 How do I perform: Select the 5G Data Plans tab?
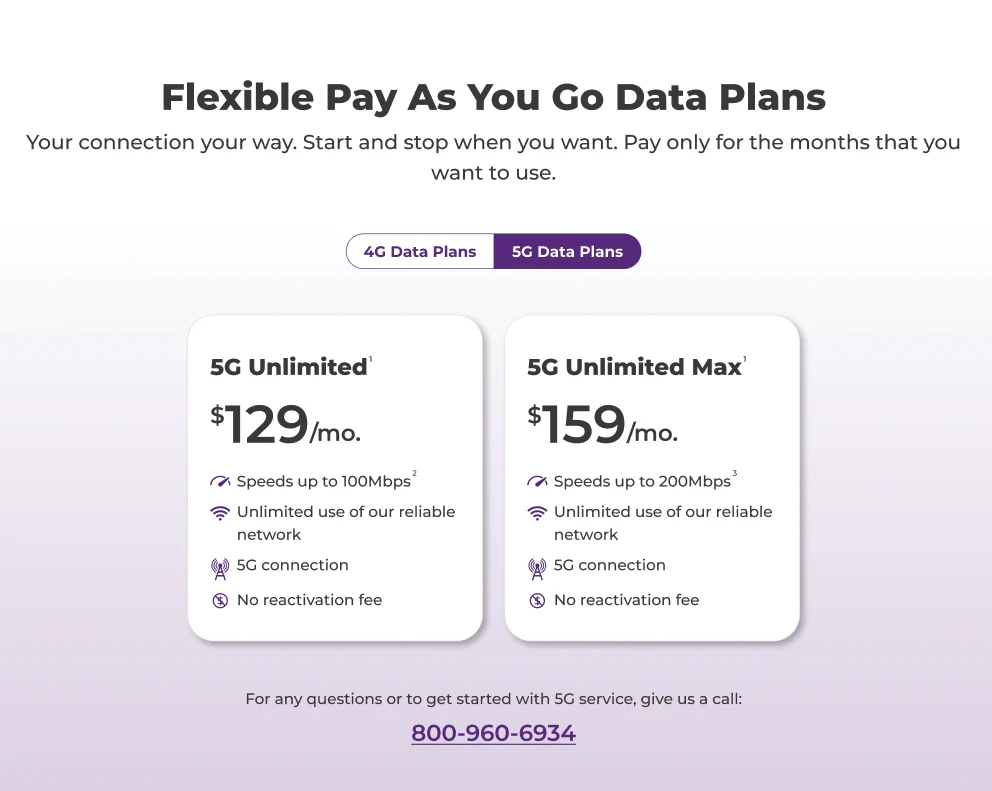click(x=567, y=252)
